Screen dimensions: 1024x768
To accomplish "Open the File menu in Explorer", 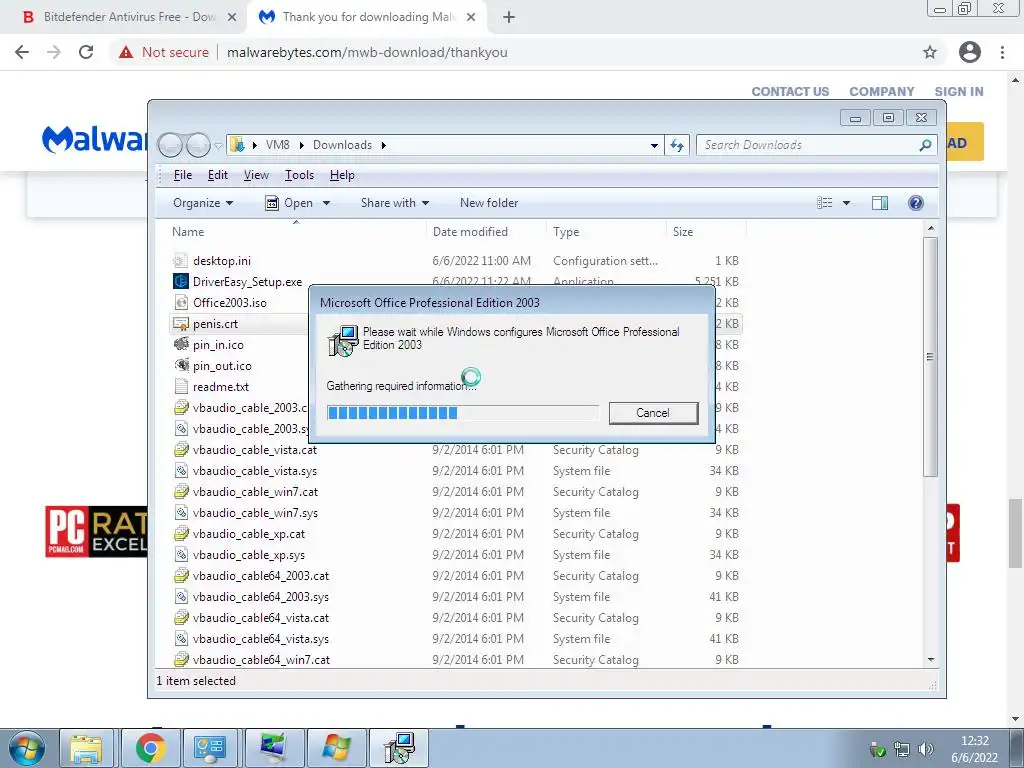I will tap(183, 175).
